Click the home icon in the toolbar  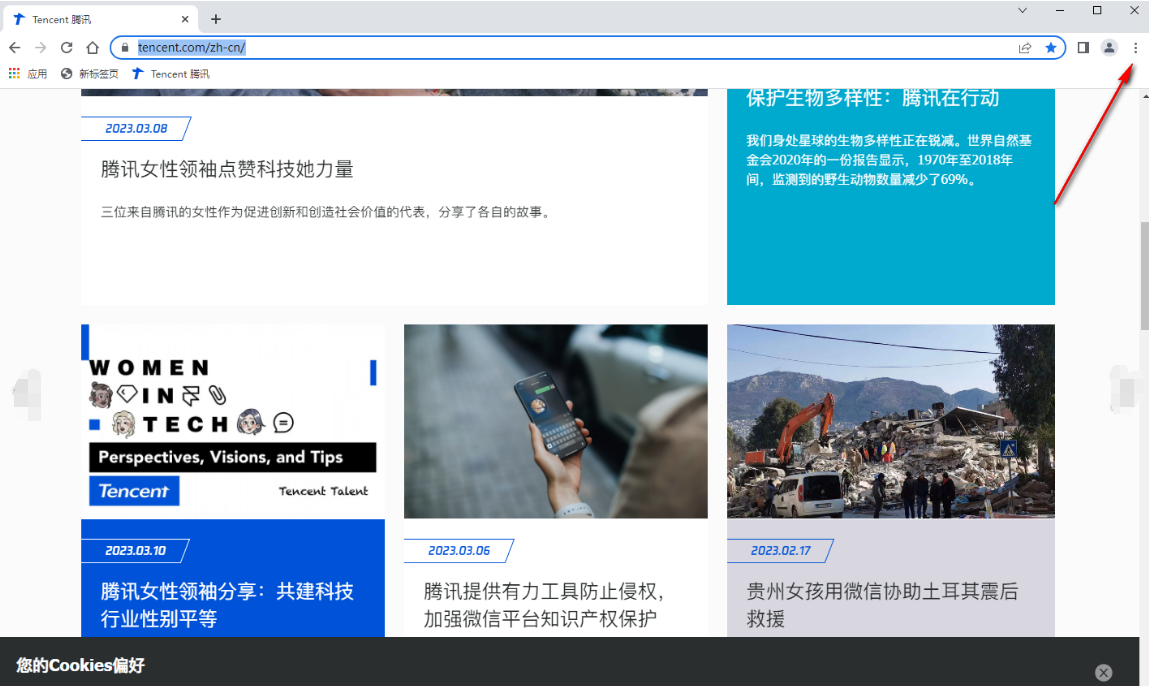click(x=91, y=47)
